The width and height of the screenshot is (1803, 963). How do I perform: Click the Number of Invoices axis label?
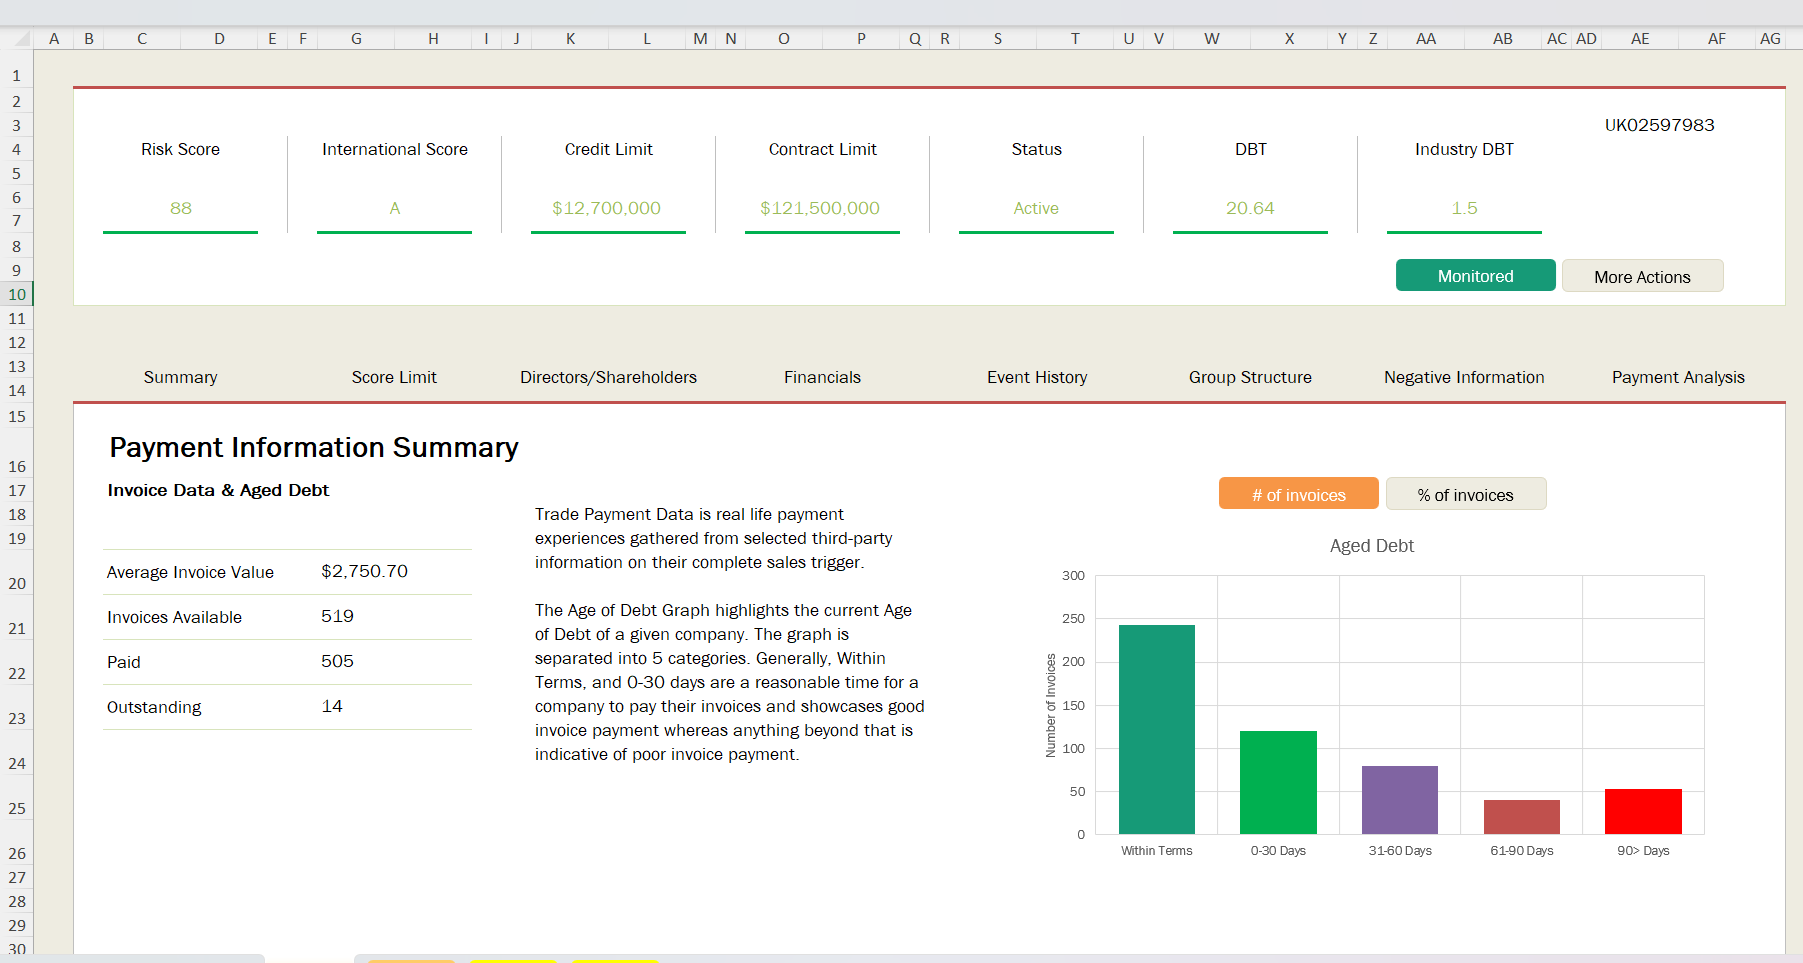1051,705
